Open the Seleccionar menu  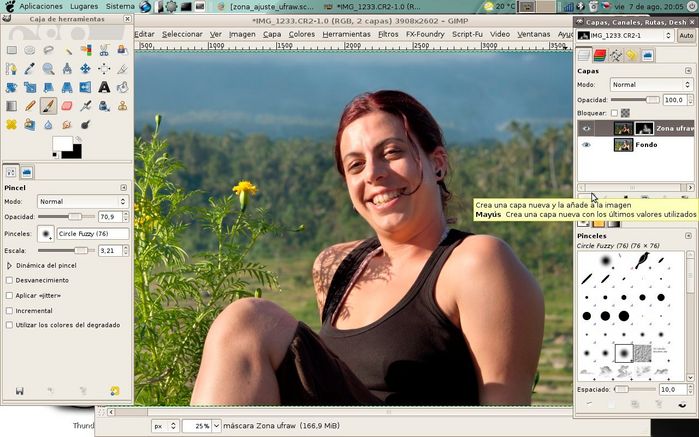(x=182, y=34)
